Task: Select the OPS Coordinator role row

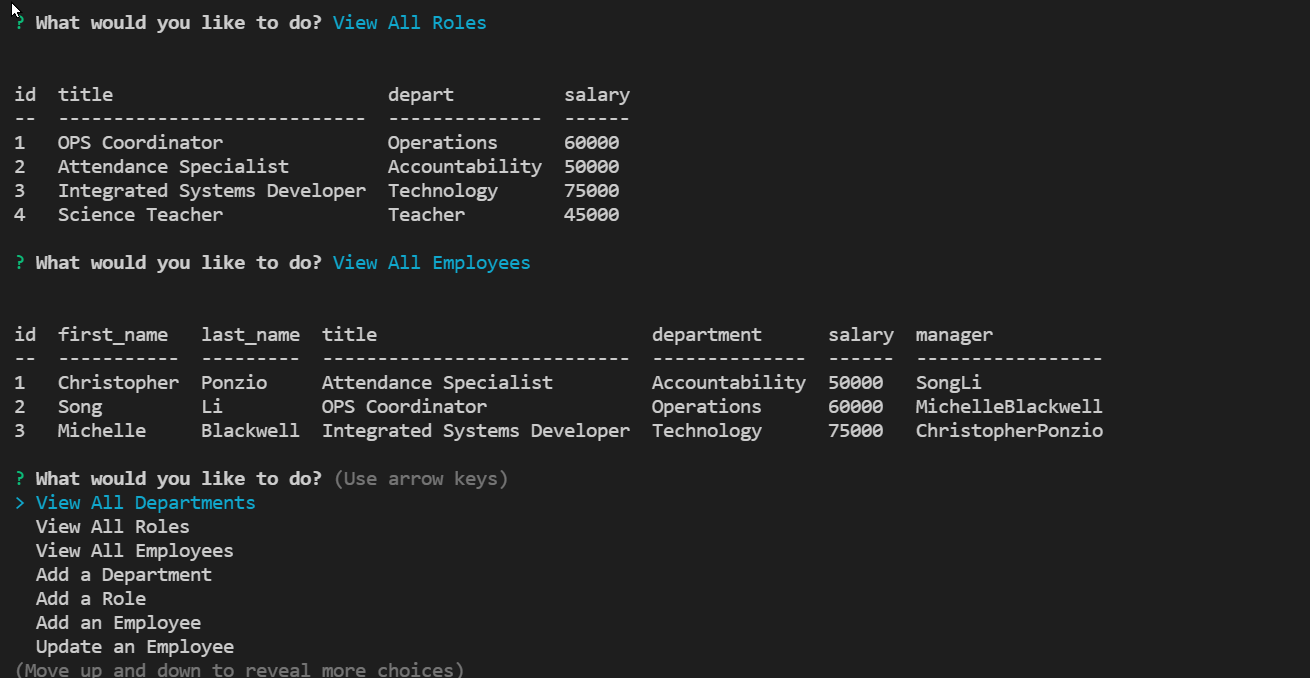Action: [x=140, y=142]
